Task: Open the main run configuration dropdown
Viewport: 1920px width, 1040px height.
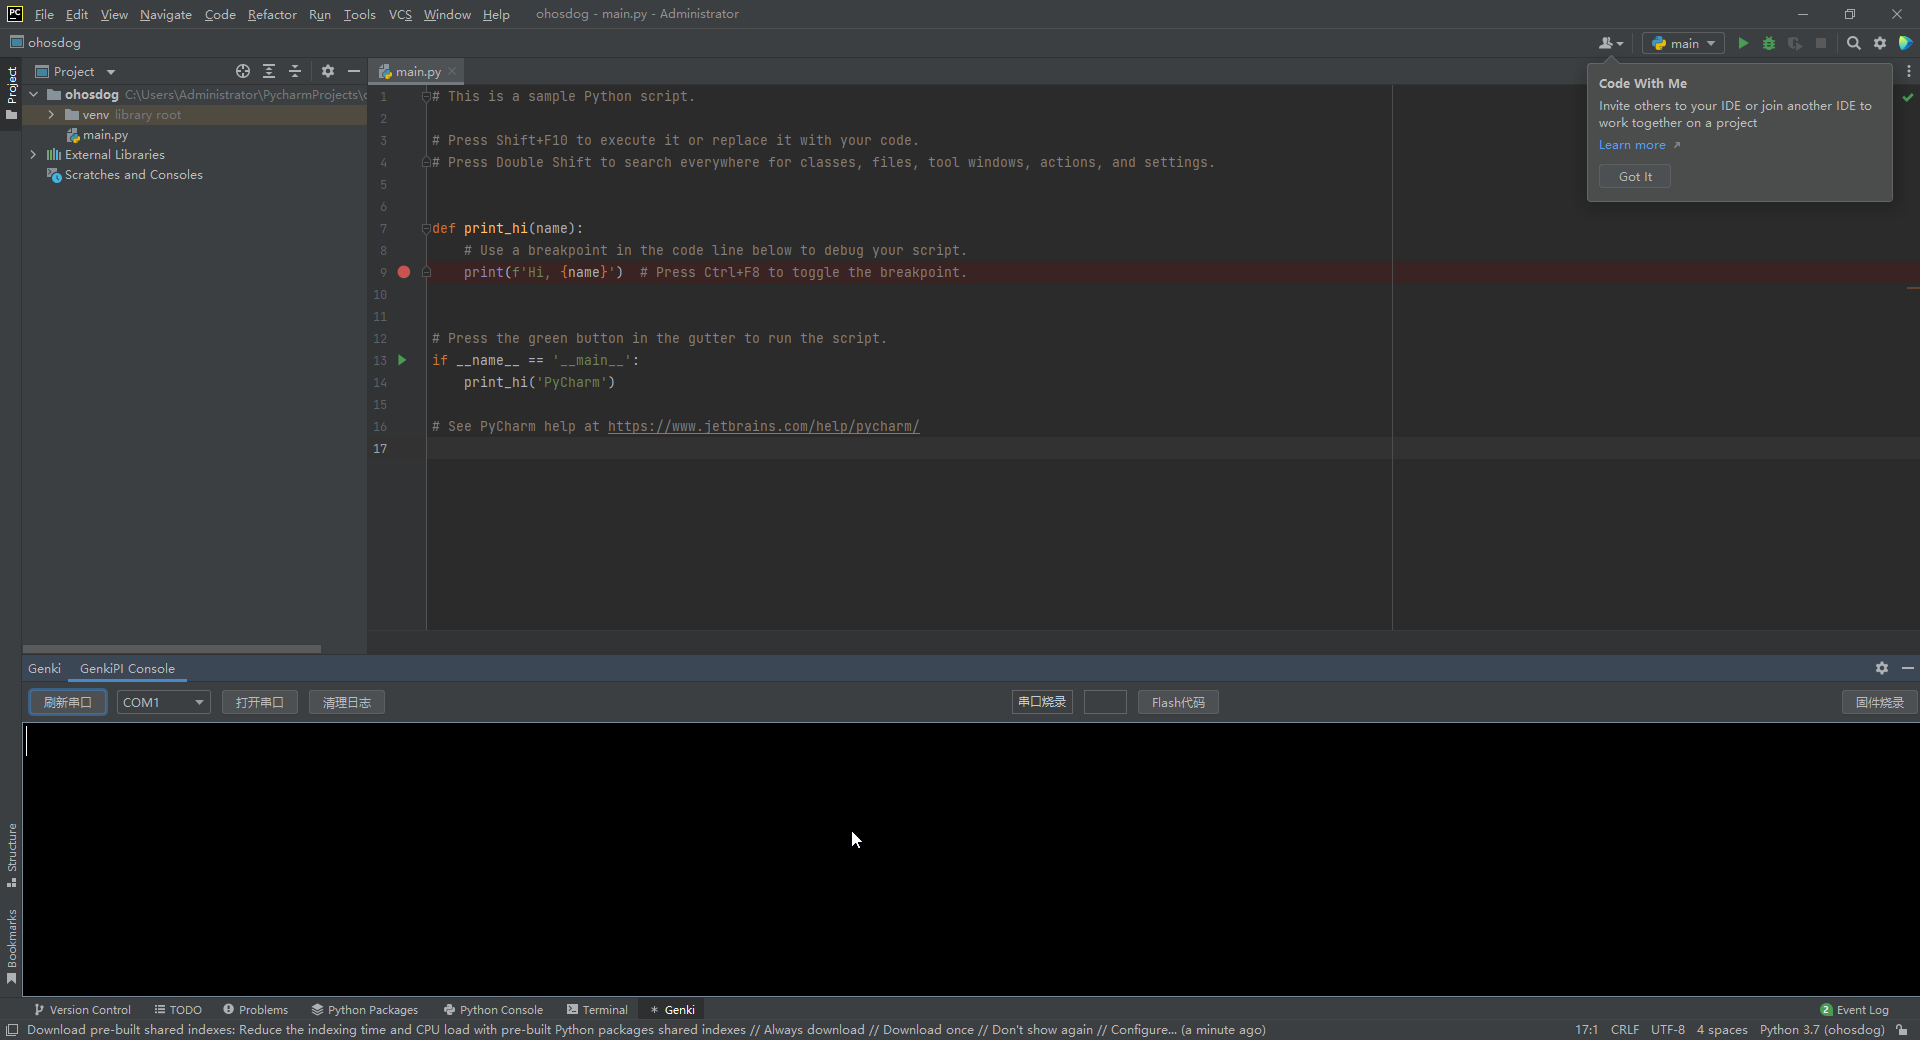Action: pyautogui.click(x=1684, y=43)
